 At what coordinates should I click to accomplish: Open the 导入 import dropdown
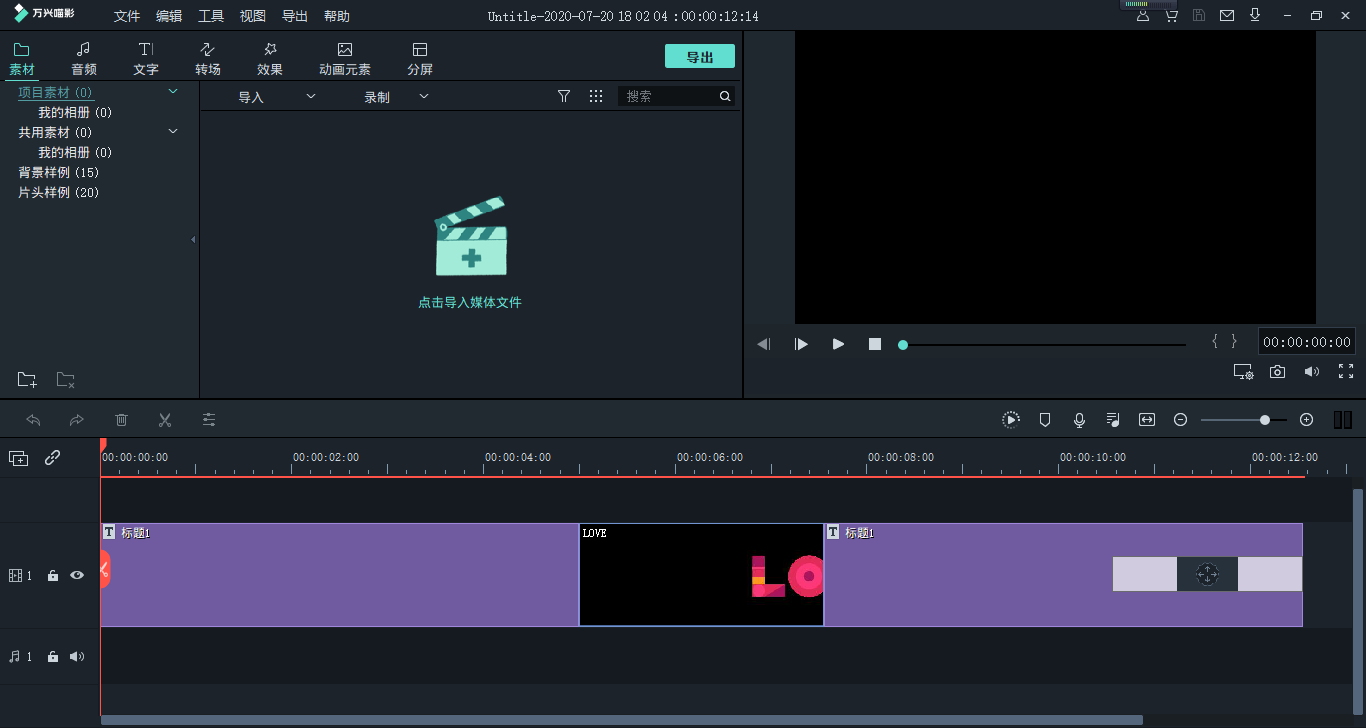point(276,97)
